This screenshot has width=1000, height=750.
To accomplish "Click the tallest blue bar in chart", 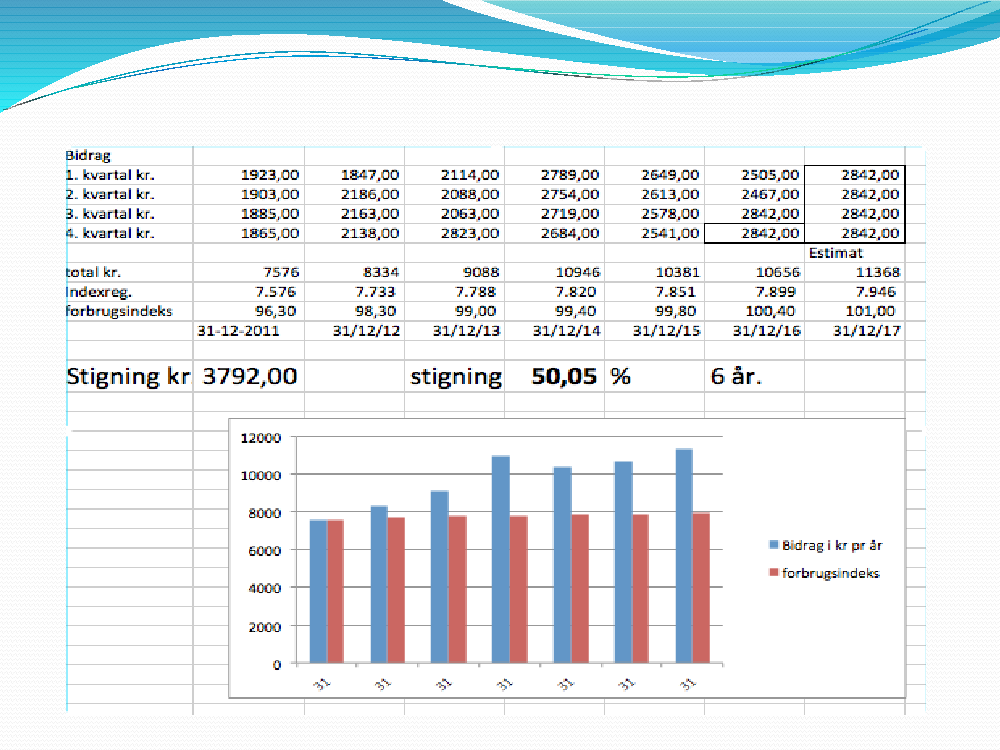I will click(684, 555).
